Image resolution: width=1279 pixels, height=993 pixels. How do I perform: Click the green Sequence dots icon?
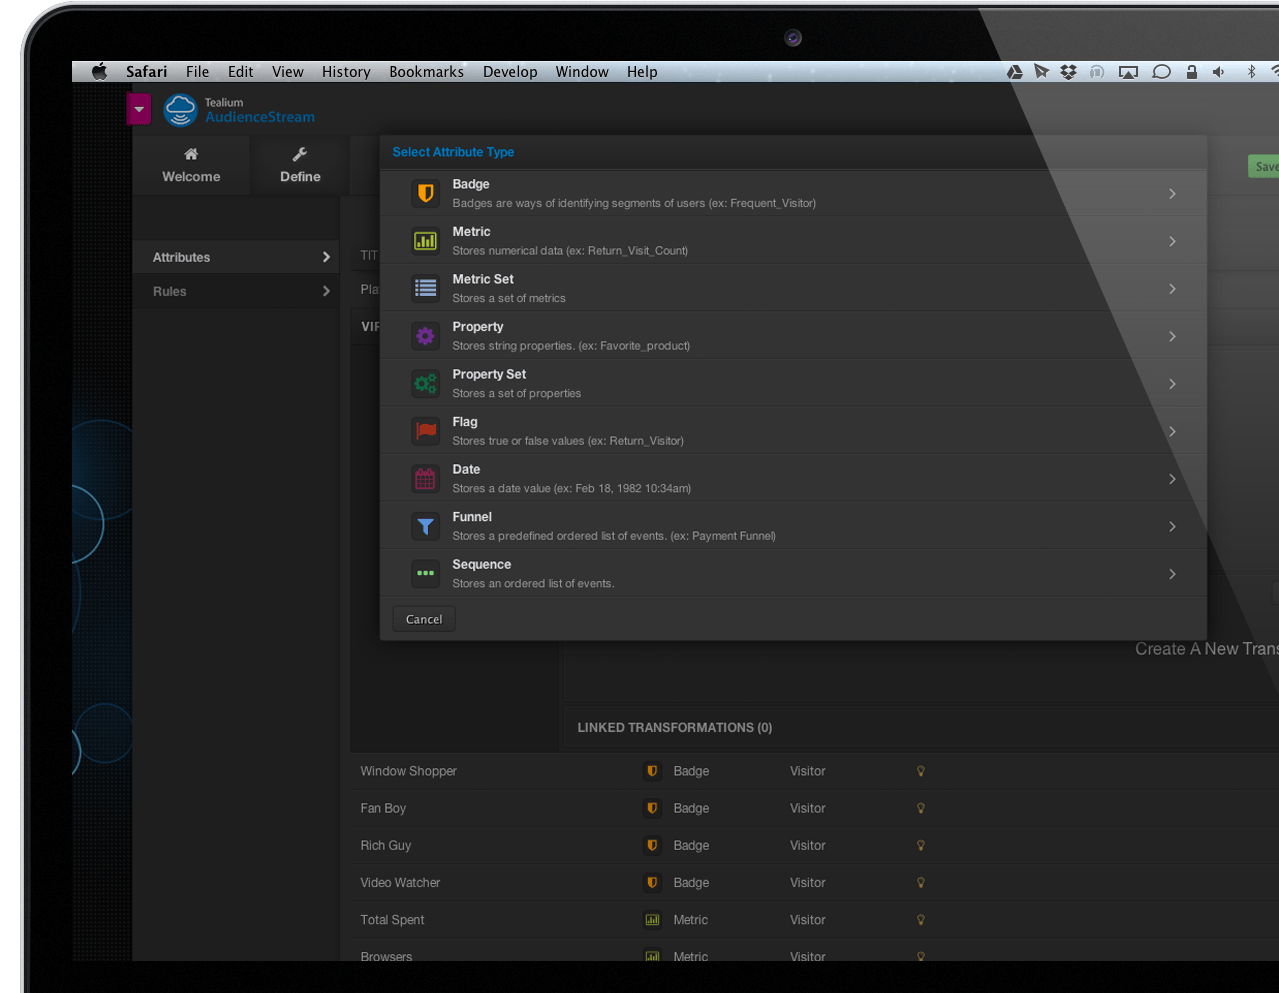coord(425,574)
